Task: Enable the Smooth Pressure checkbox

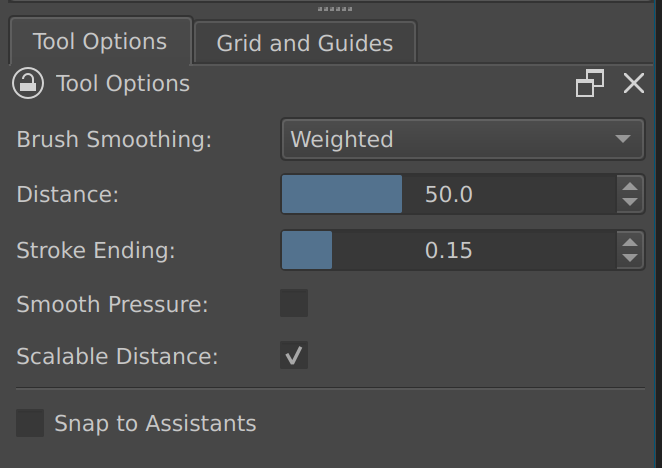Action: click(294, 303)
